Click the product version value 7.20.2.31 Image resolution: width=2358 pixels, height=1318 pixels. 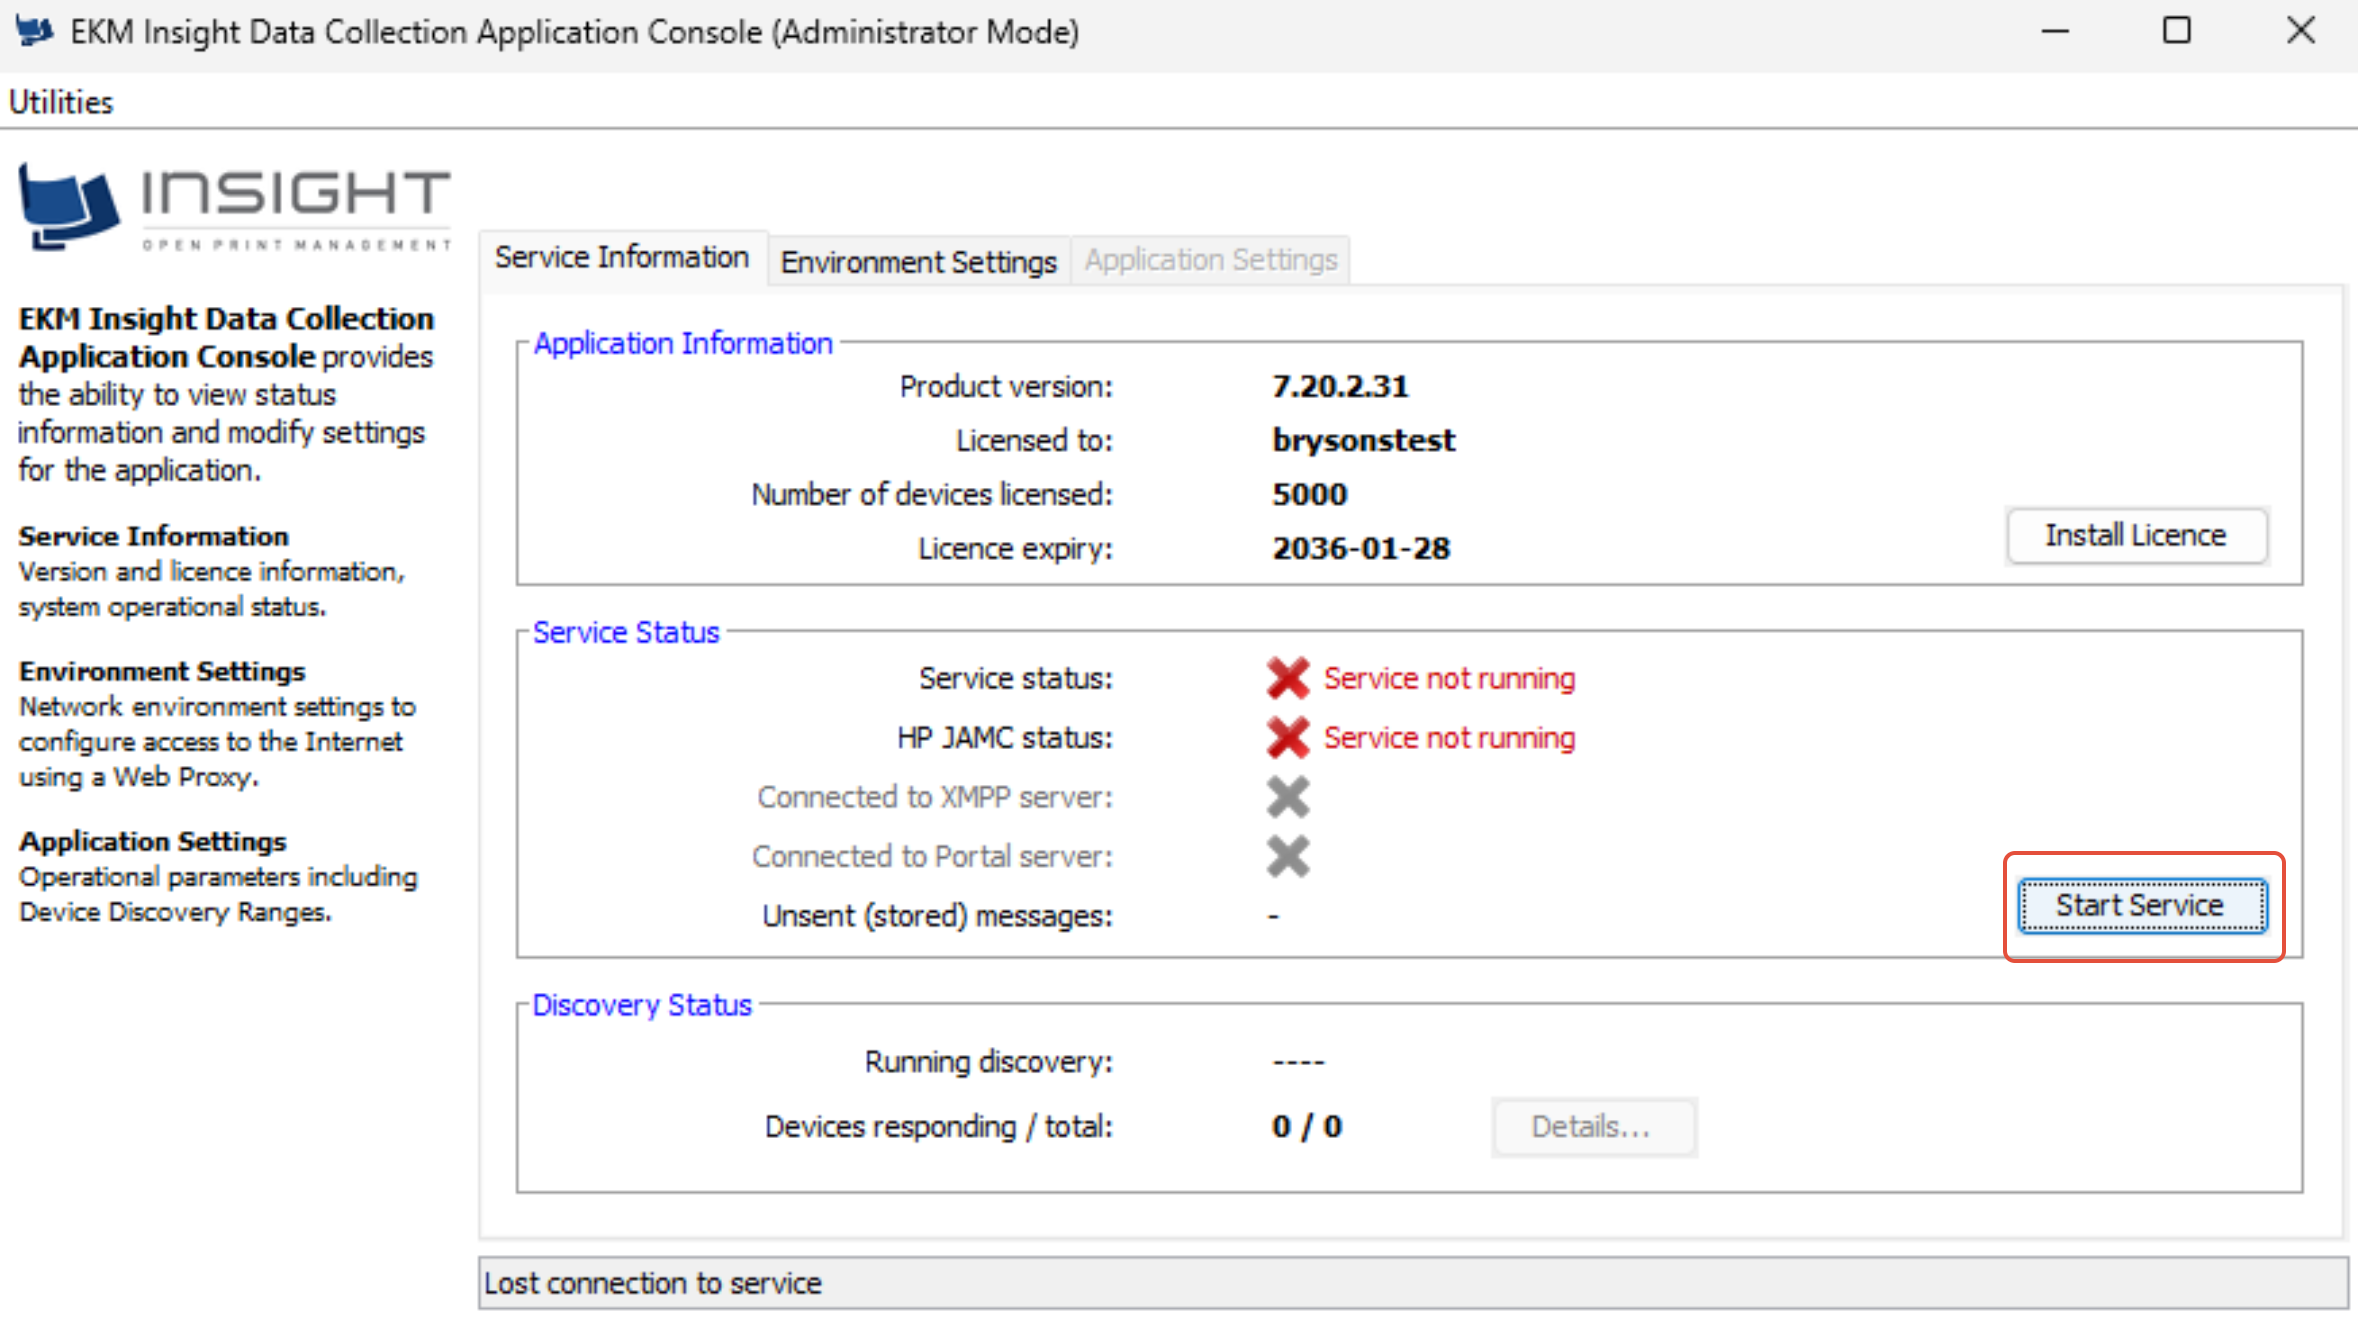(1339, 386)
